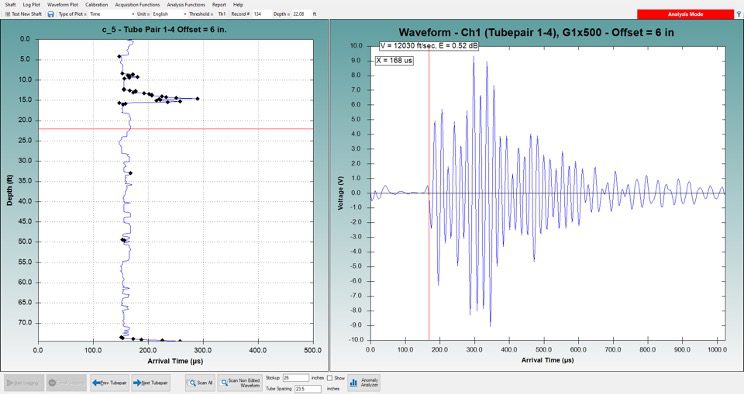Open the Analysis Functions menu
Screen dimensions: 744x394
click(186, 4)
